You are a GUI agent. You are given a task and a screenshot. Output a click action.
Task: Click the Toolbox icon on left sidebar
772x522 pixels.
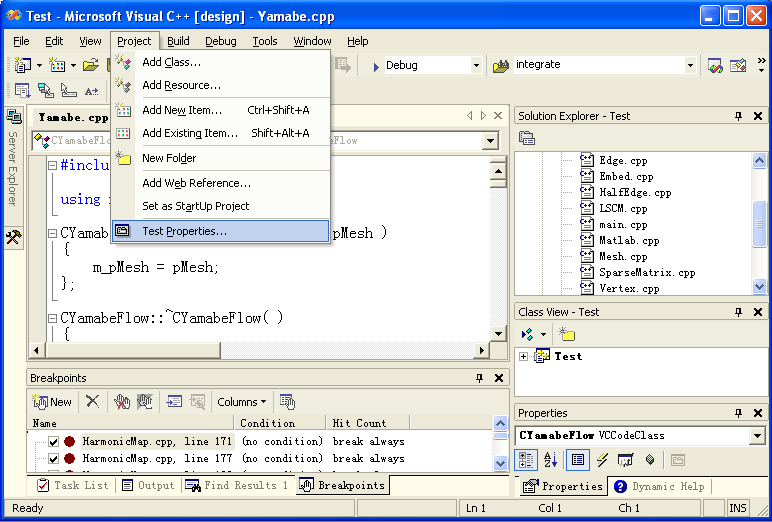click(x=13, y=237)
